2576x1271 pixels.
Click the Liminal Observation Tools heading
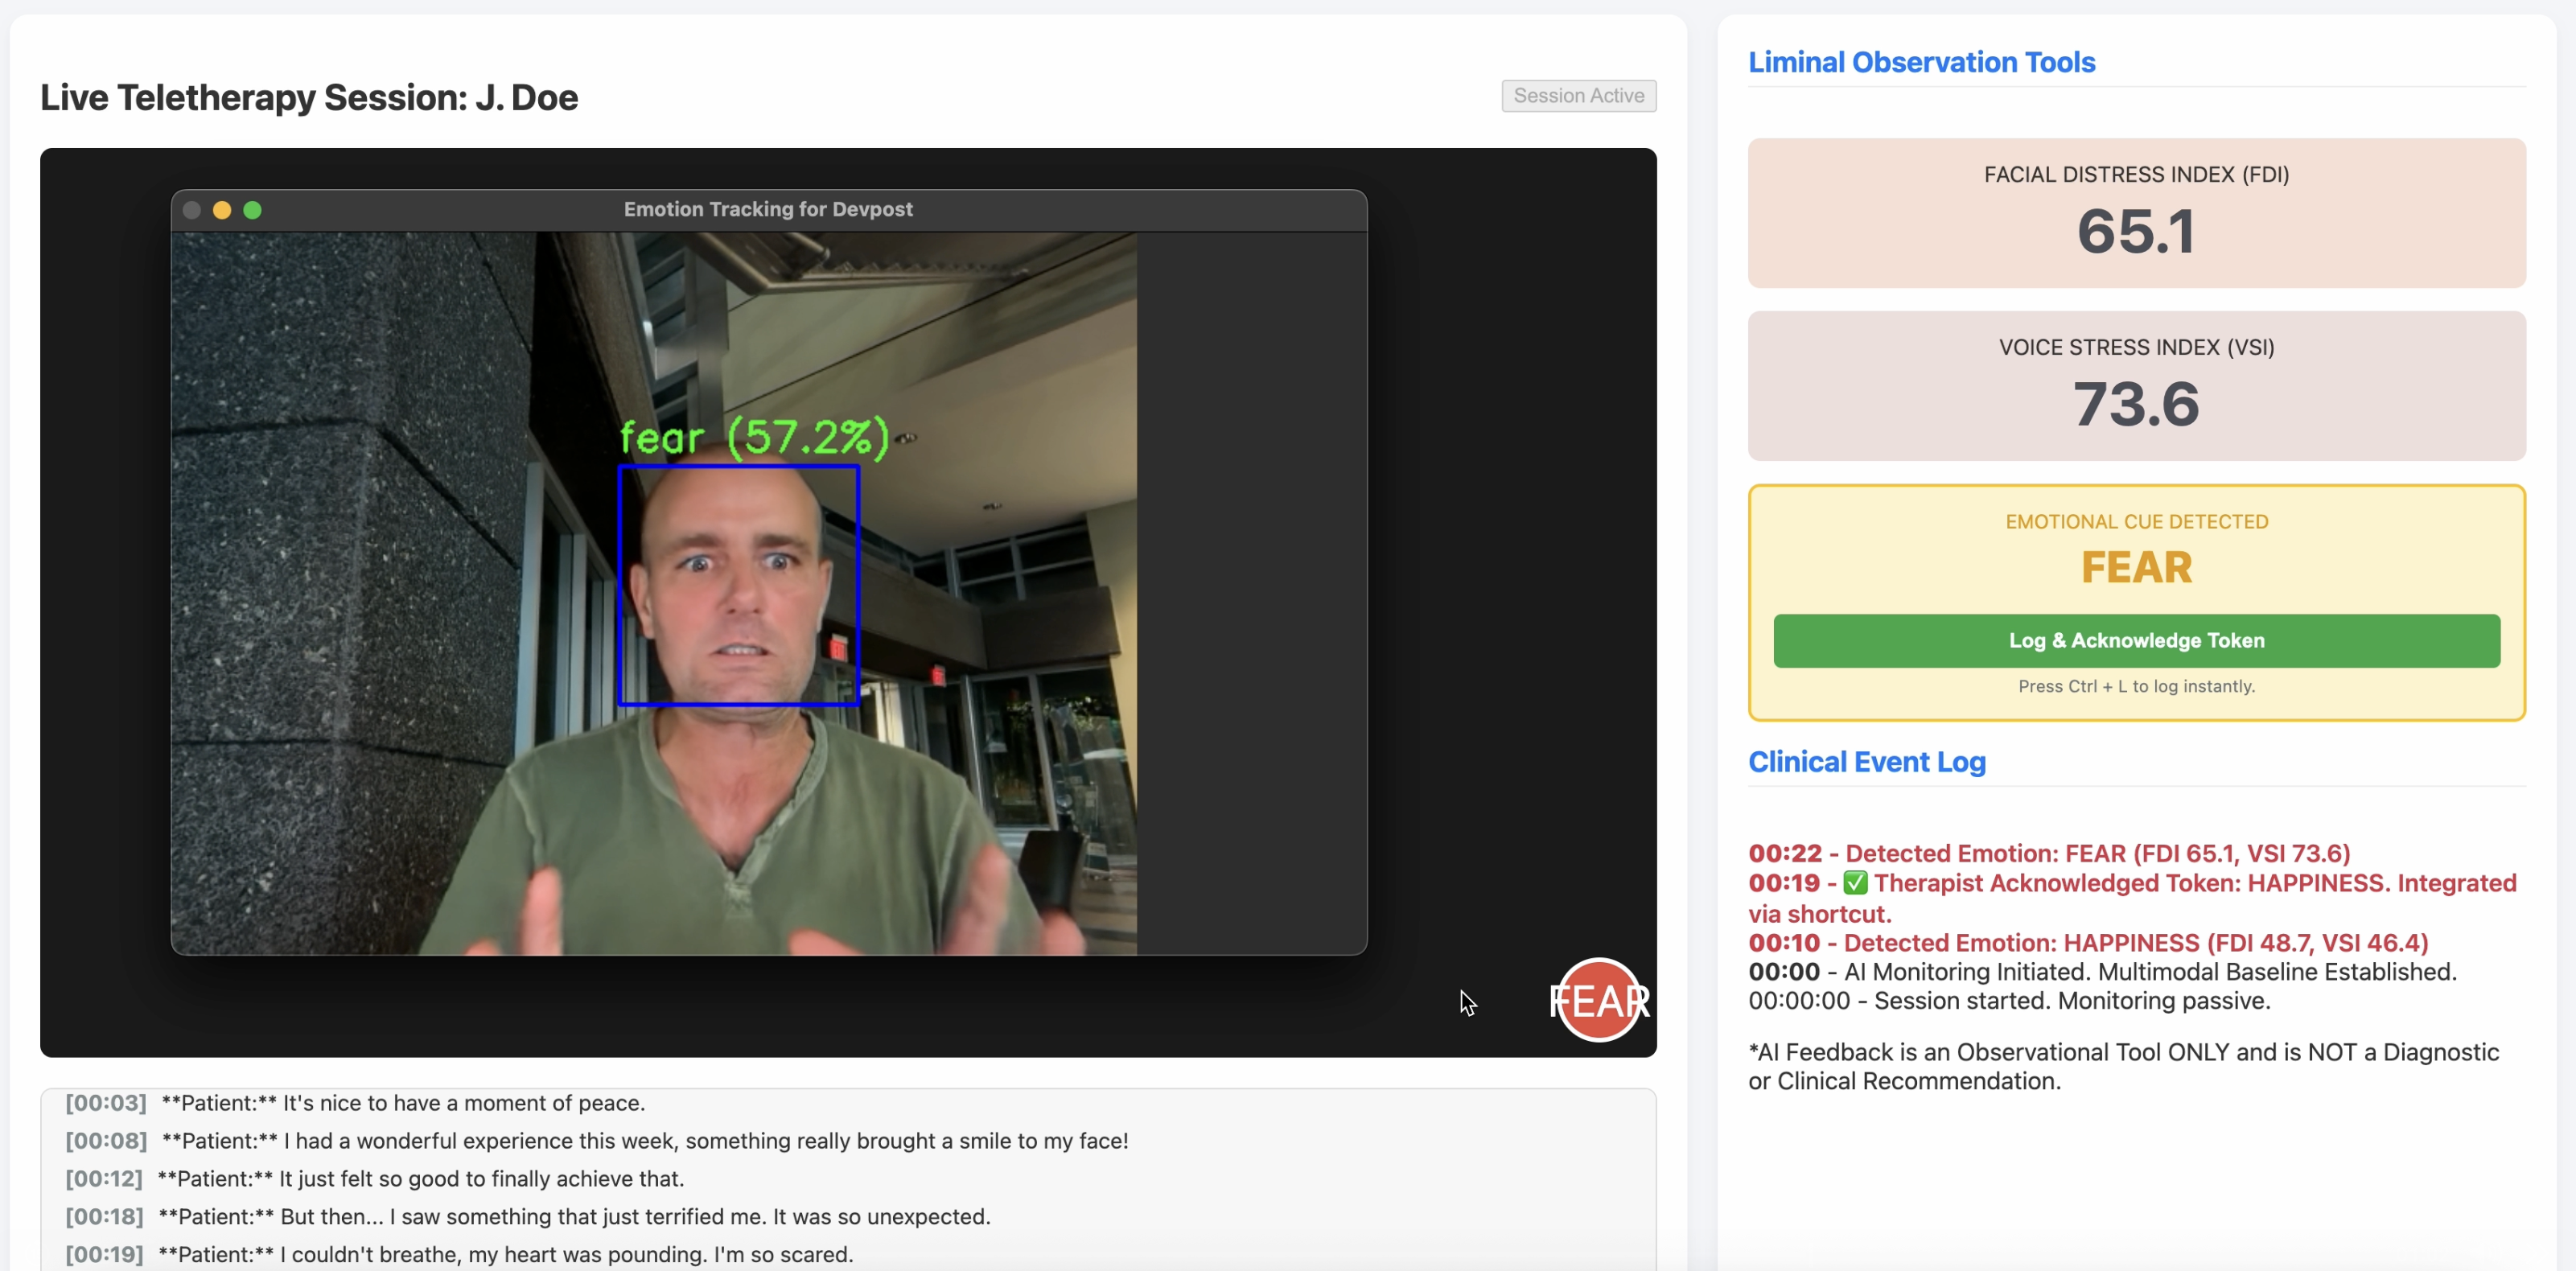tap(1921, 62)
